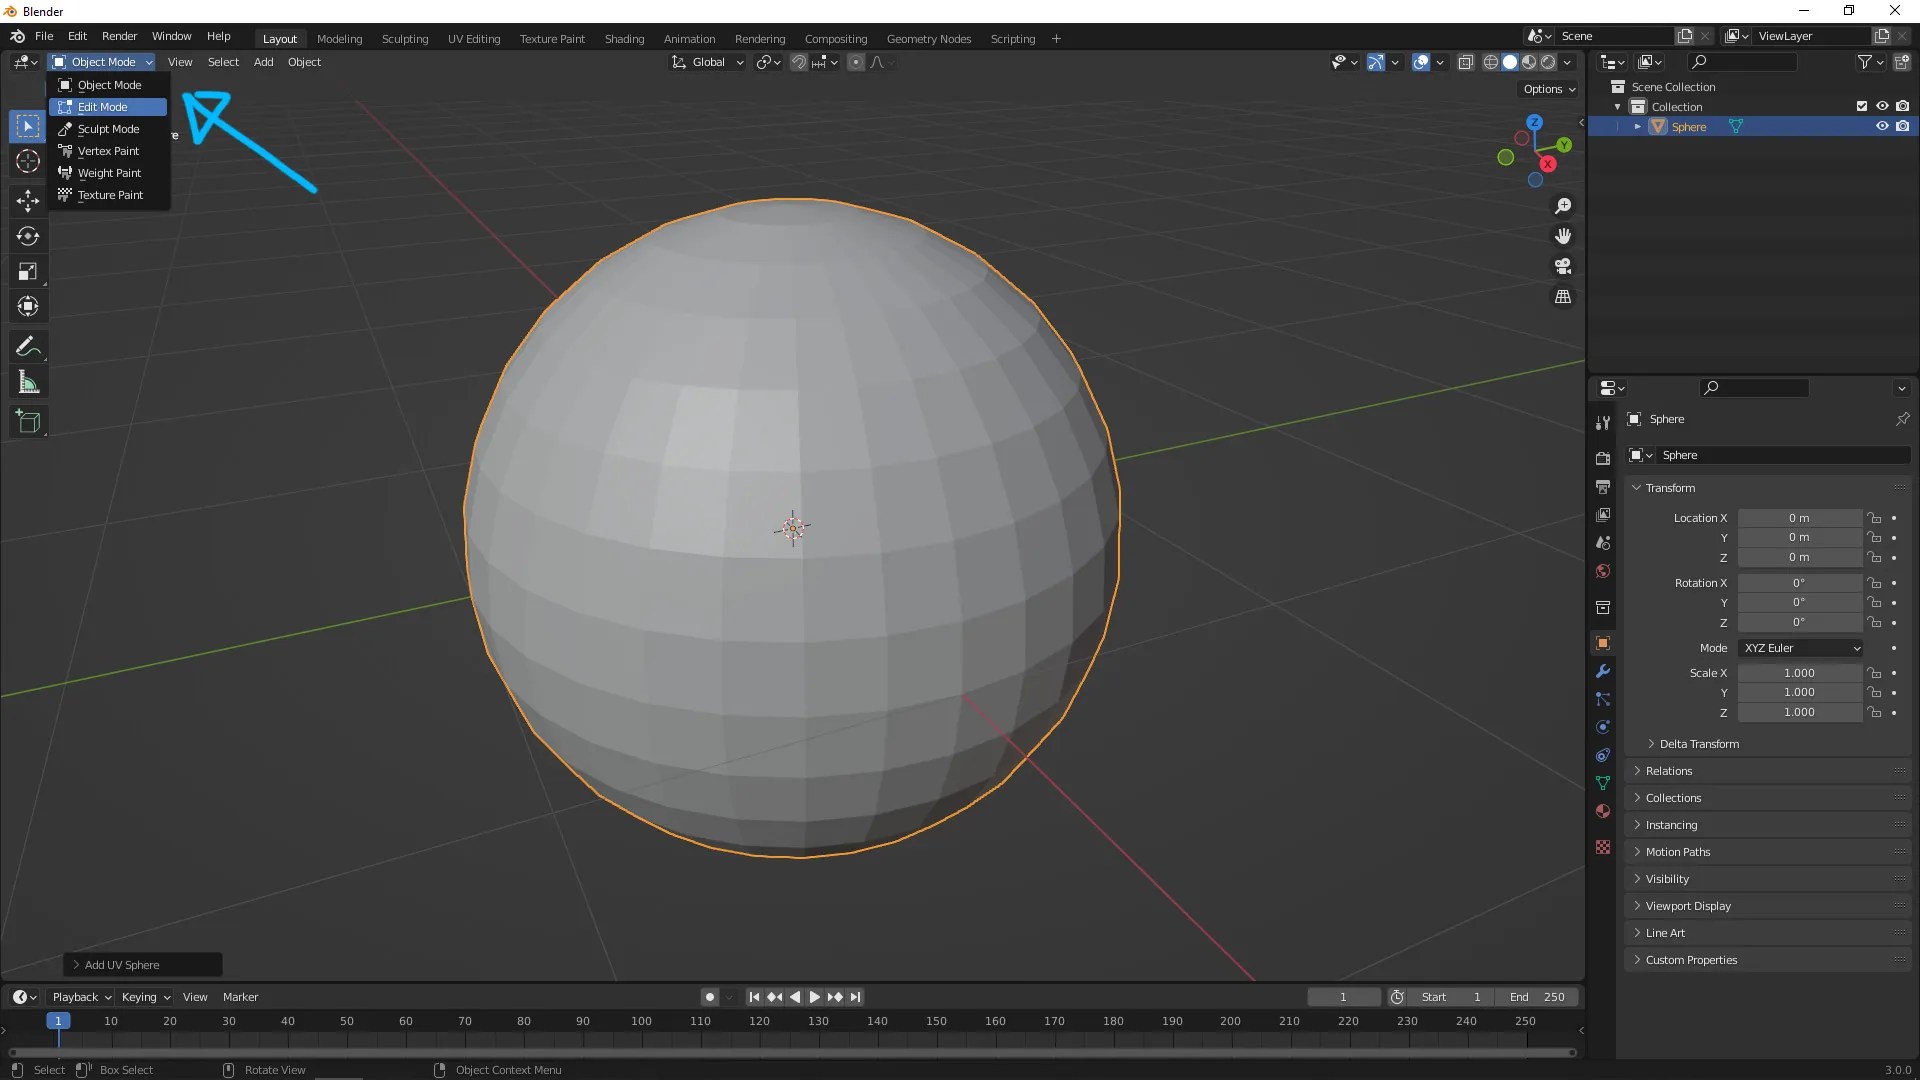Toggle X-ray display button

coord(1466,62)
